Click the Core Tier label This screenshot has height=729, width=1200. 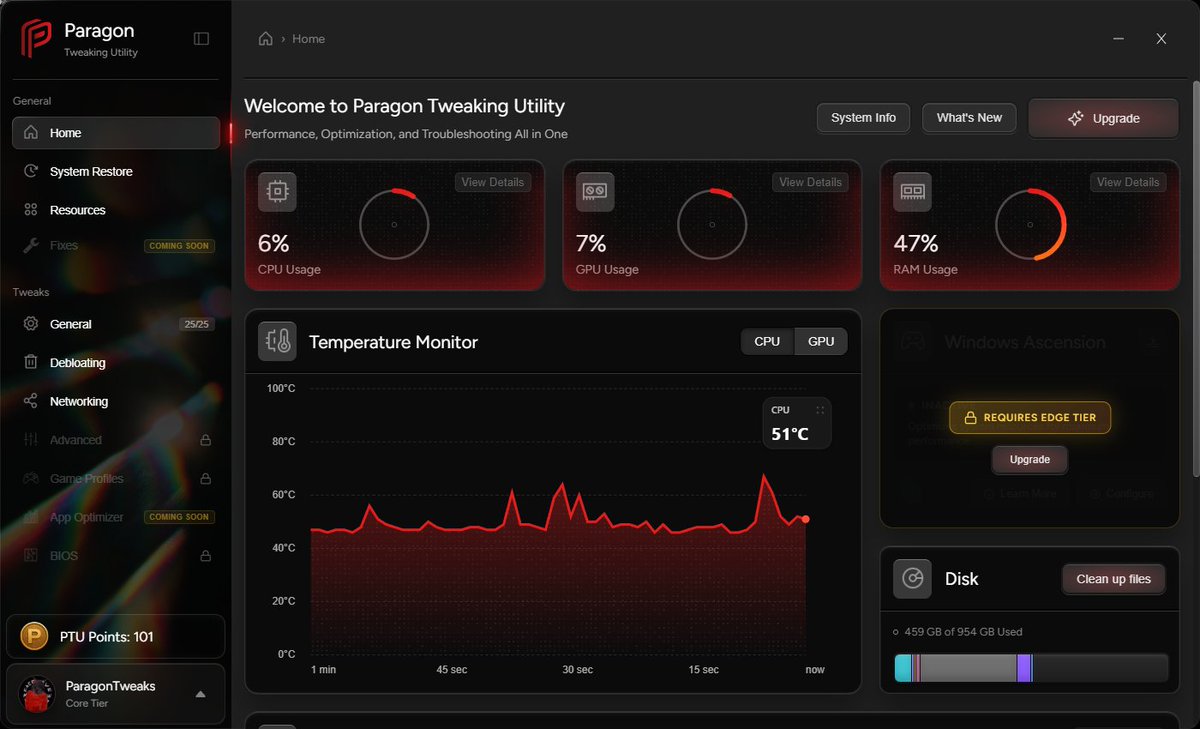(x=87, y=703)
